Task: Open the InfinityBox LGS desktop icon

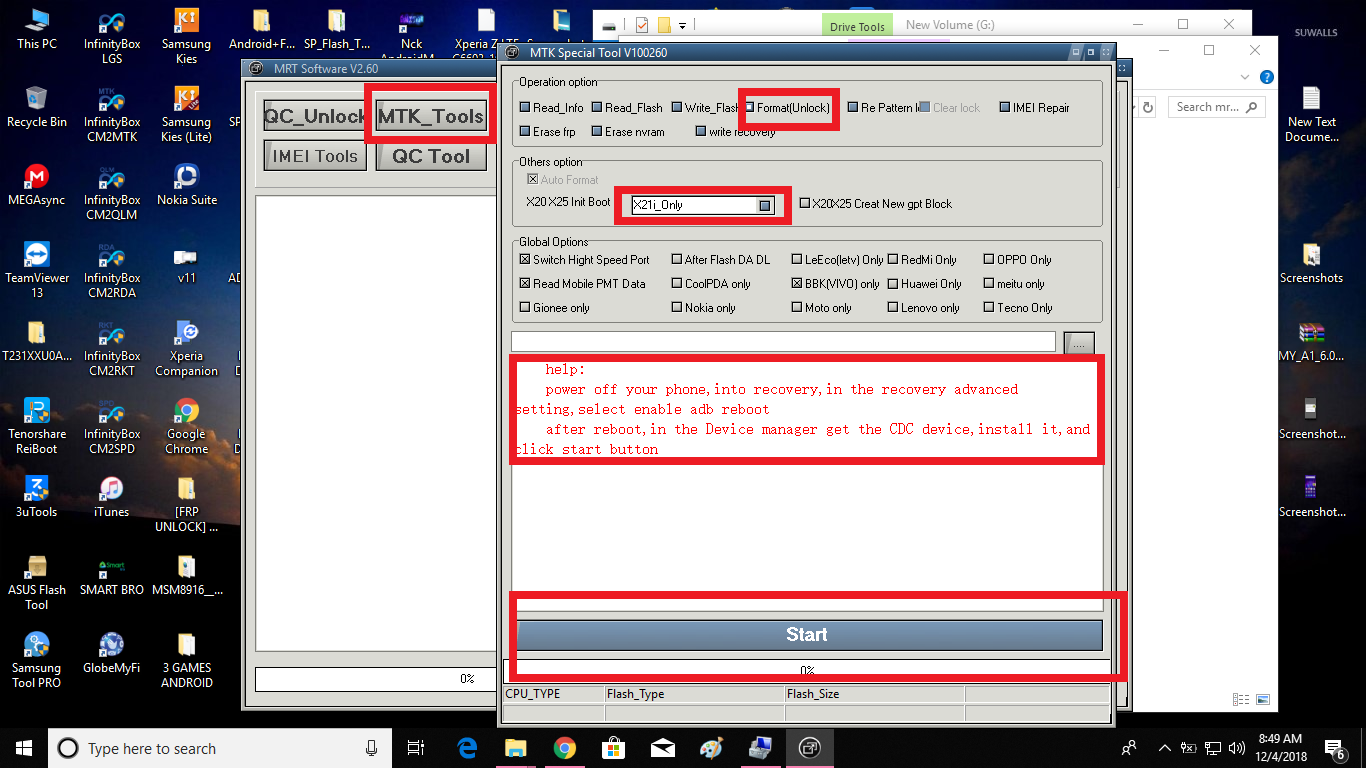Action: tap(112, 36)
